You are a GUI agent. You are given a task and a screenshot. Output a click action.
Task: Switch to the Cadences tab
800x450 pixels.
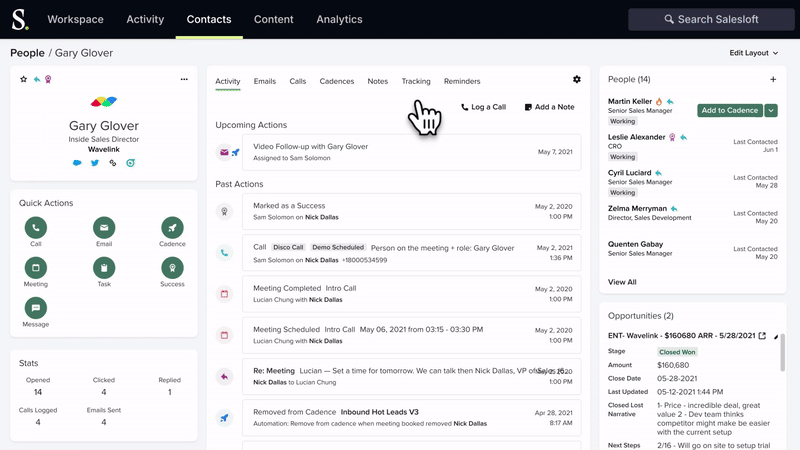coord(337,81)
